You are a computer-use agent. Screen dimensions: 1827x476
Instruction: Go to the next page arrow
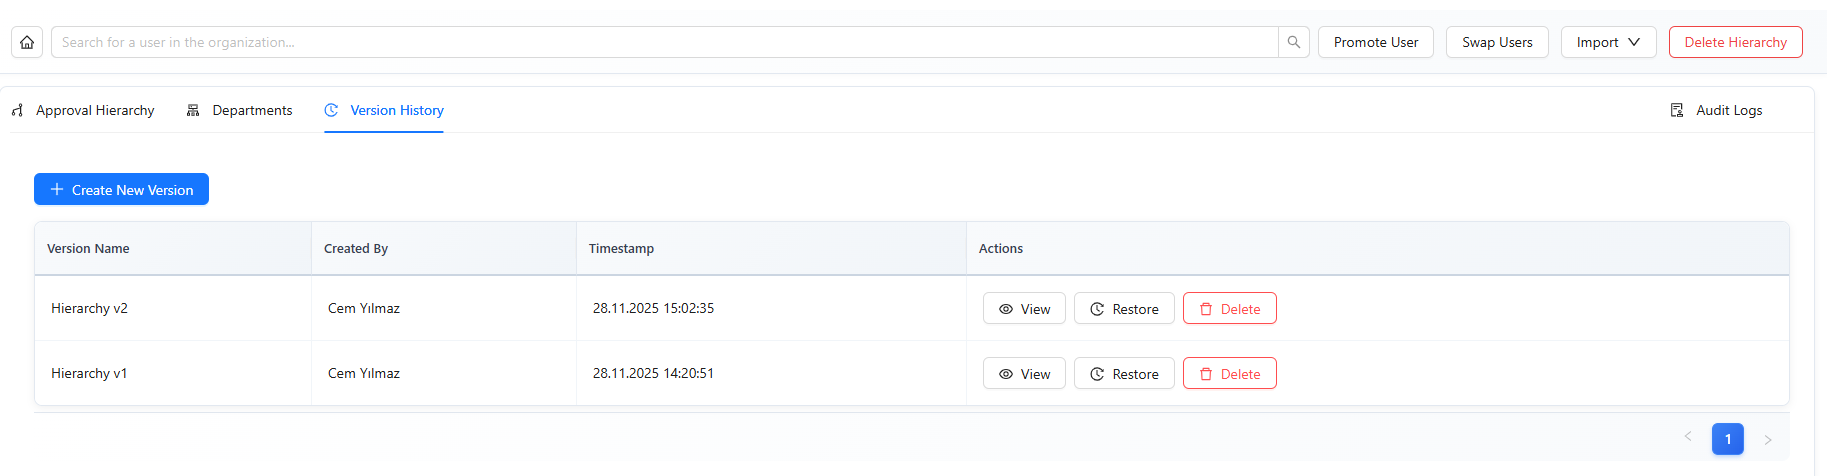[x=1768, y=439]
